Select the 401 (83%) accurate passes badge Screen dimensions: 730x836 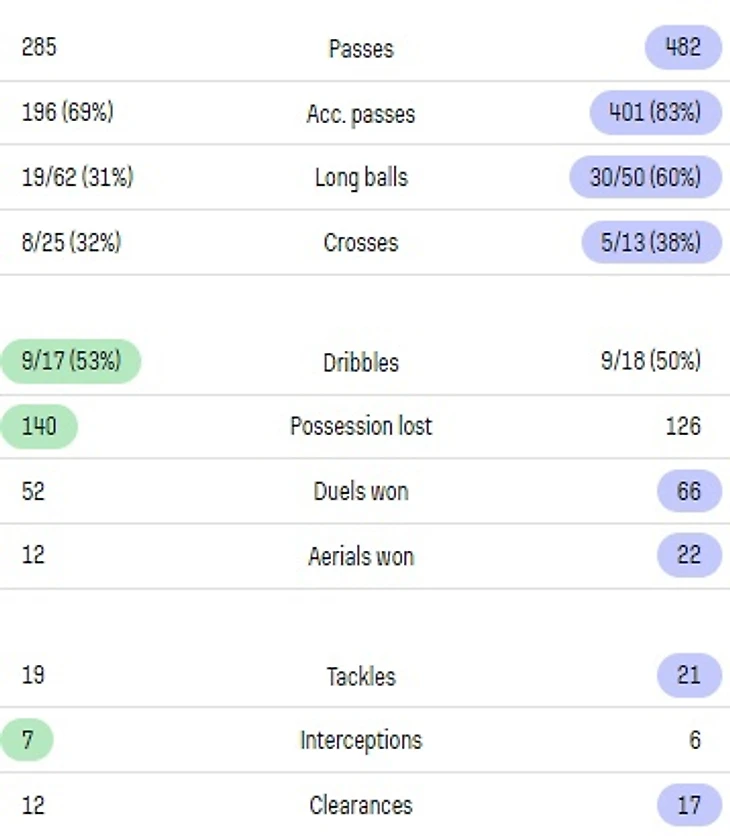click(655, 112)
